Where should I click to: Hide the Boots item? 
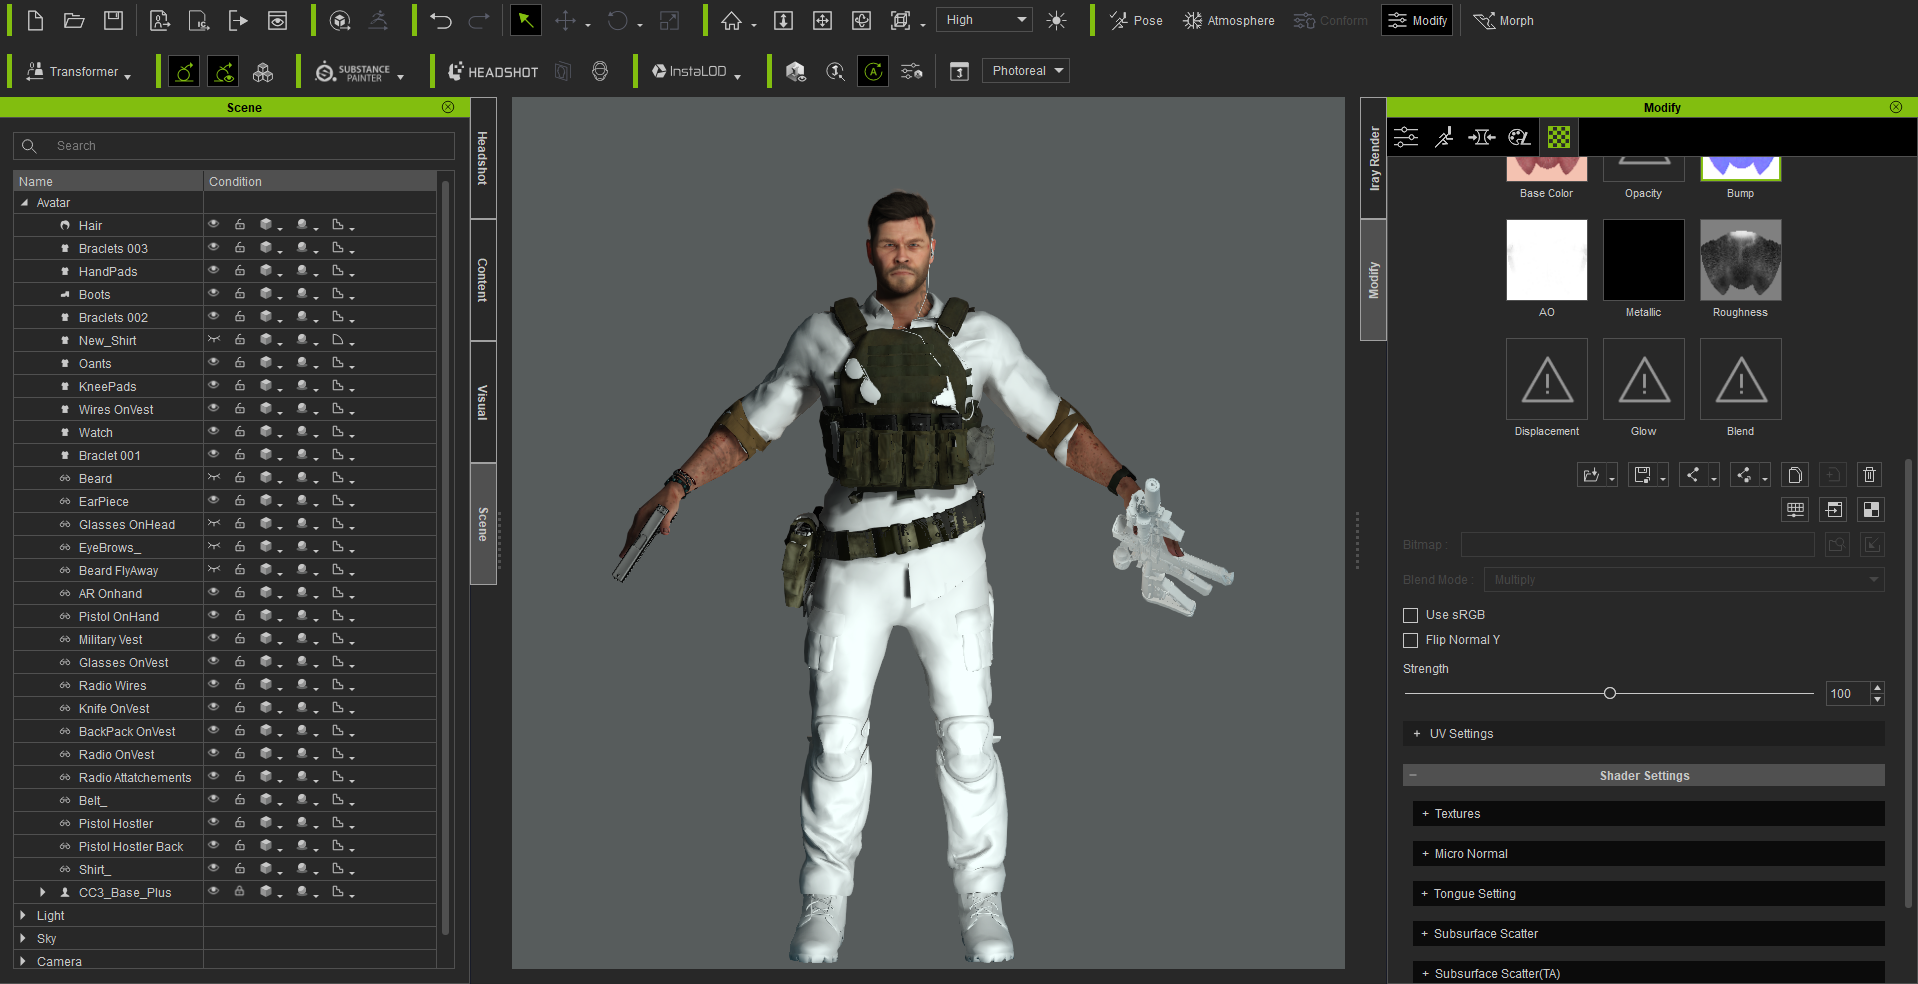(x=213, y=293)
